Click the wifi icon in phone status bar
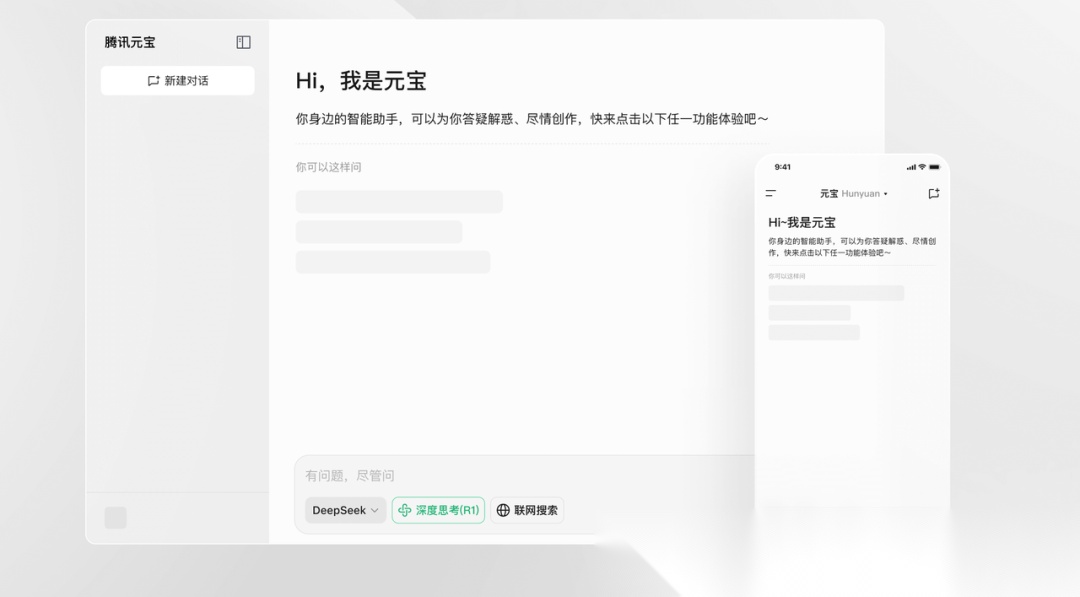 click(x=922, y=167)
